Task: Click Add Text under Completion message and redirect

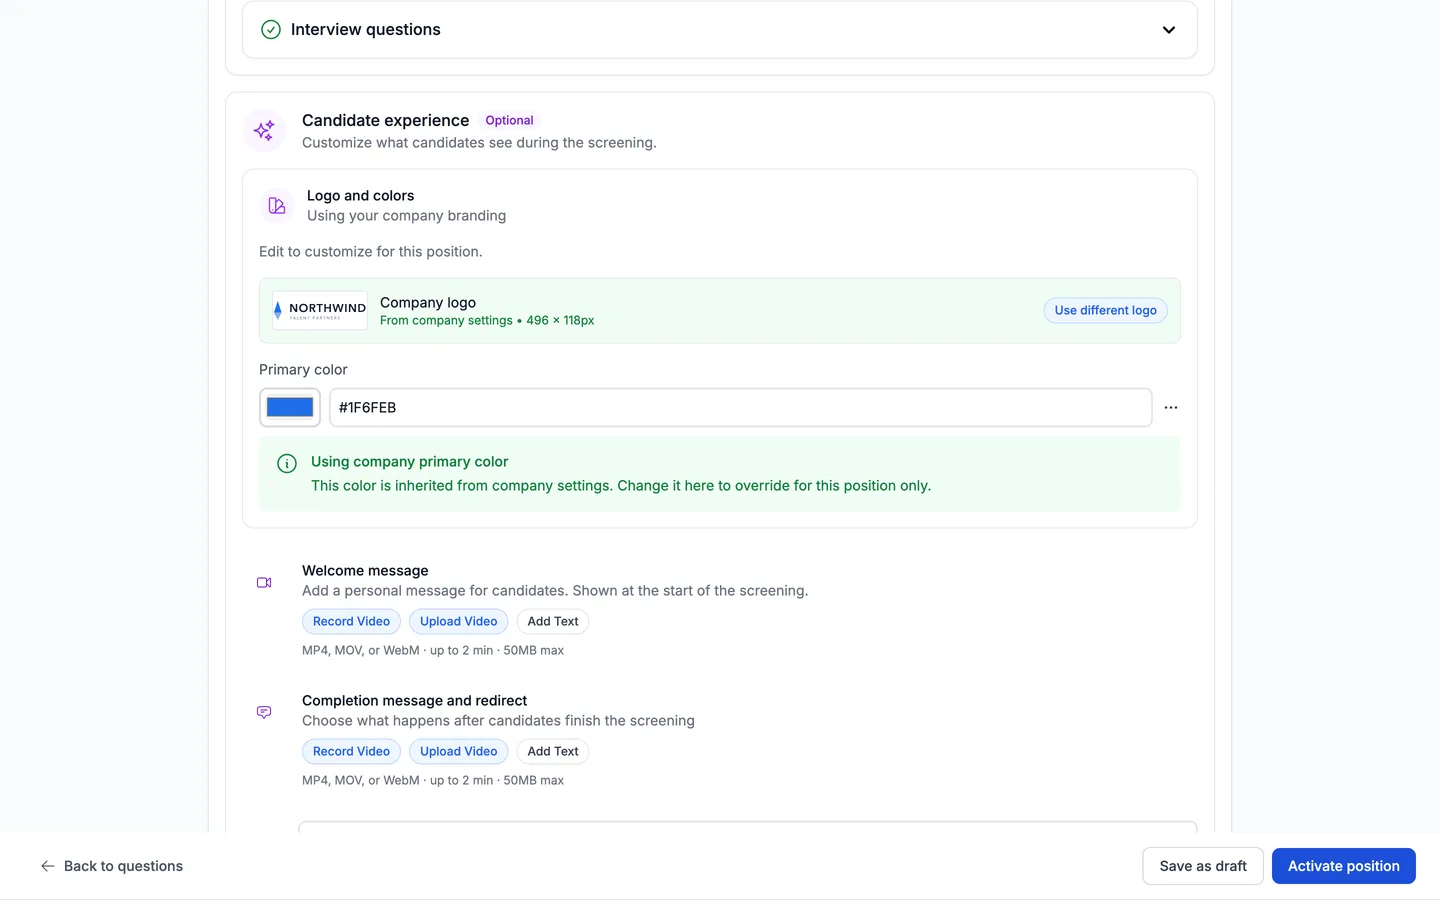Action: [x=553, y=751]
